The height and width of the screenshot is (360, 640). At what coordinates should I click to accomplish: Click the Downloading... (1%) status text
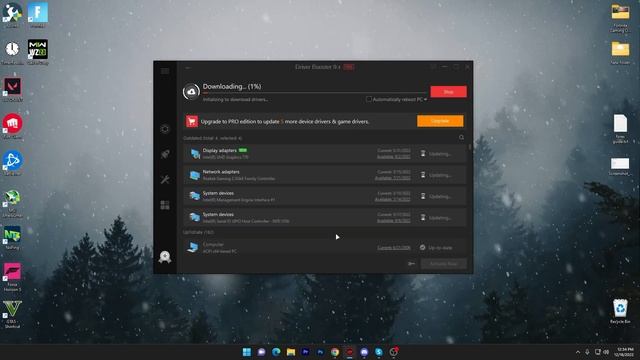tap(232, 86)
